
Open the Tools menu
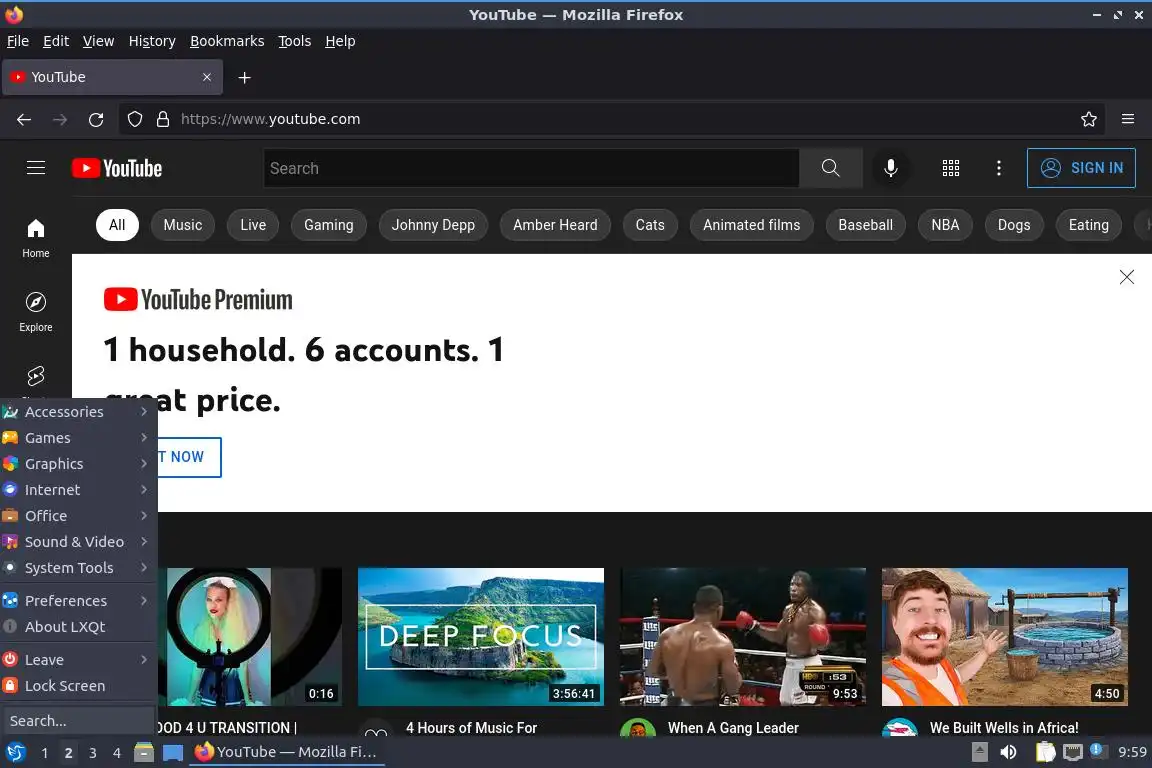[295, 41]
